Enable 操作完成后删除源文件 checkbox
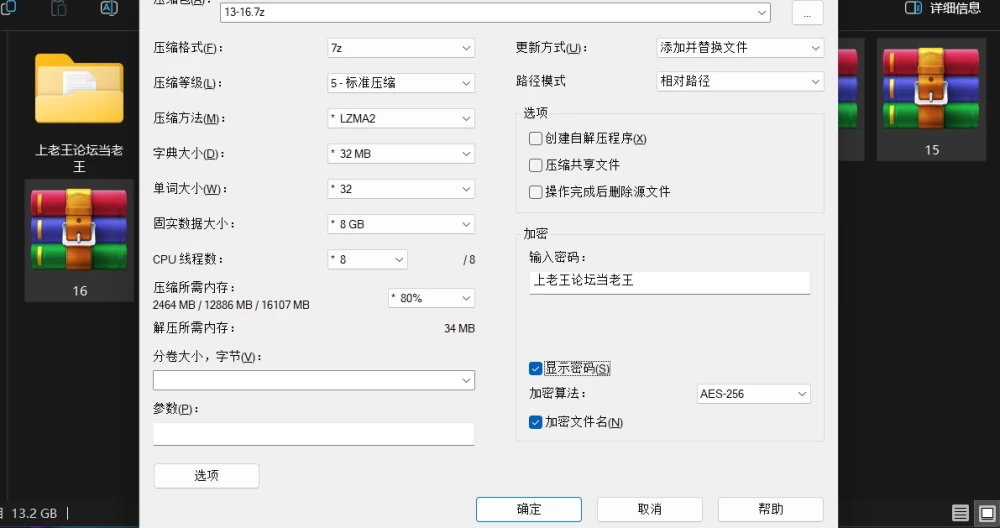The width and height of the screenshot is (1000, 528). point(536,192)
